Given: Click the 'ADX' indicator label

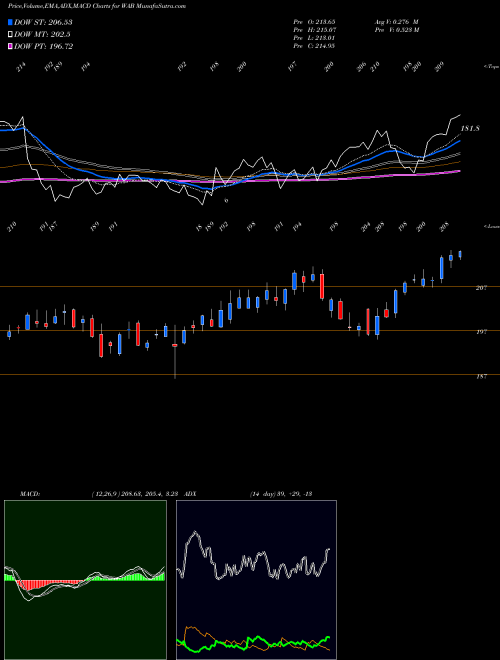Looking at the screenshot, I should tap(191, 494).
